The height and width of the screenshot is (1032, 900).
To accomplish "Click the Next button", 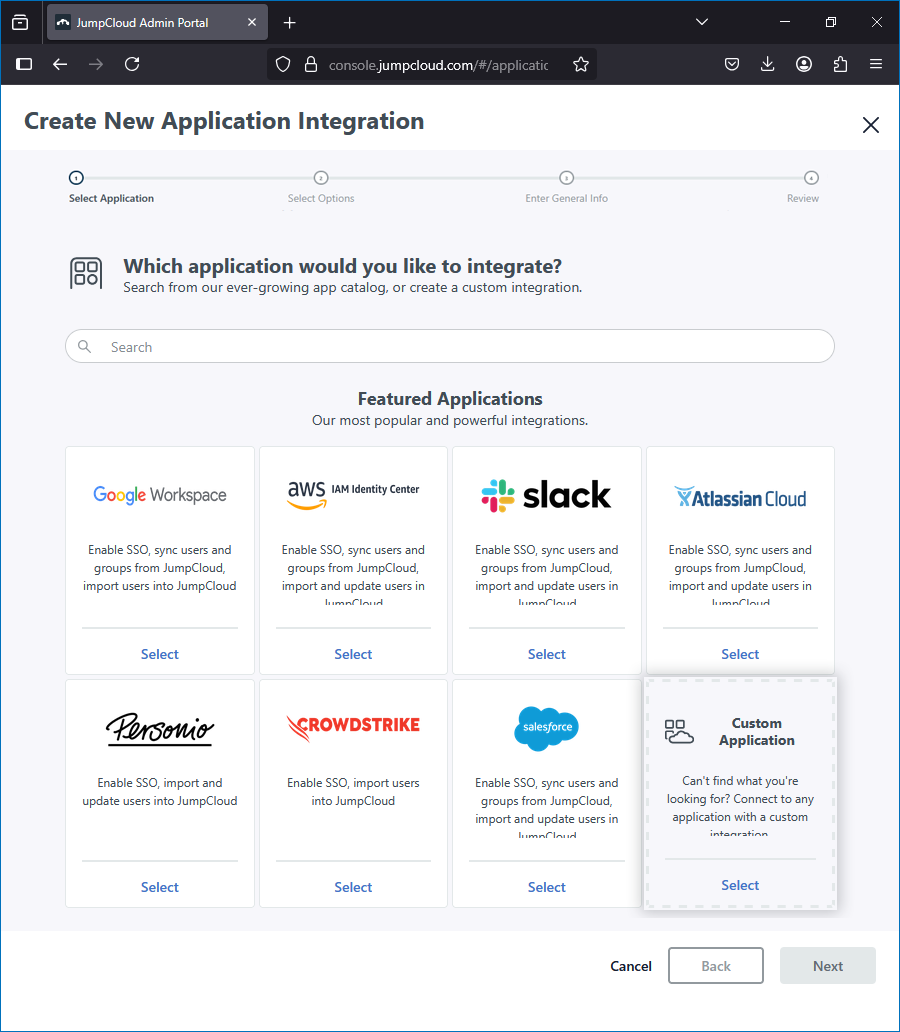I will click(x=827, y=966).
